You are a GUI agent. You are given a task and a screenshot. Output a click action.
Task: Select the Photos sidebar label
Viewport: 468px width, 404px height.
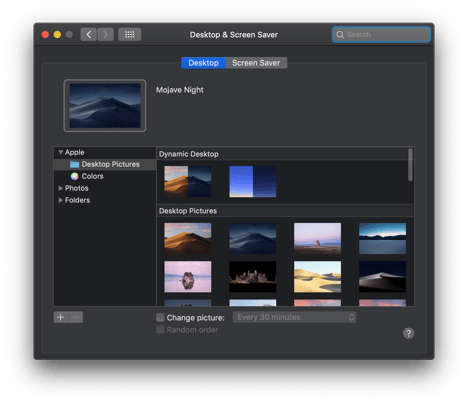click(x=77, y=188)
